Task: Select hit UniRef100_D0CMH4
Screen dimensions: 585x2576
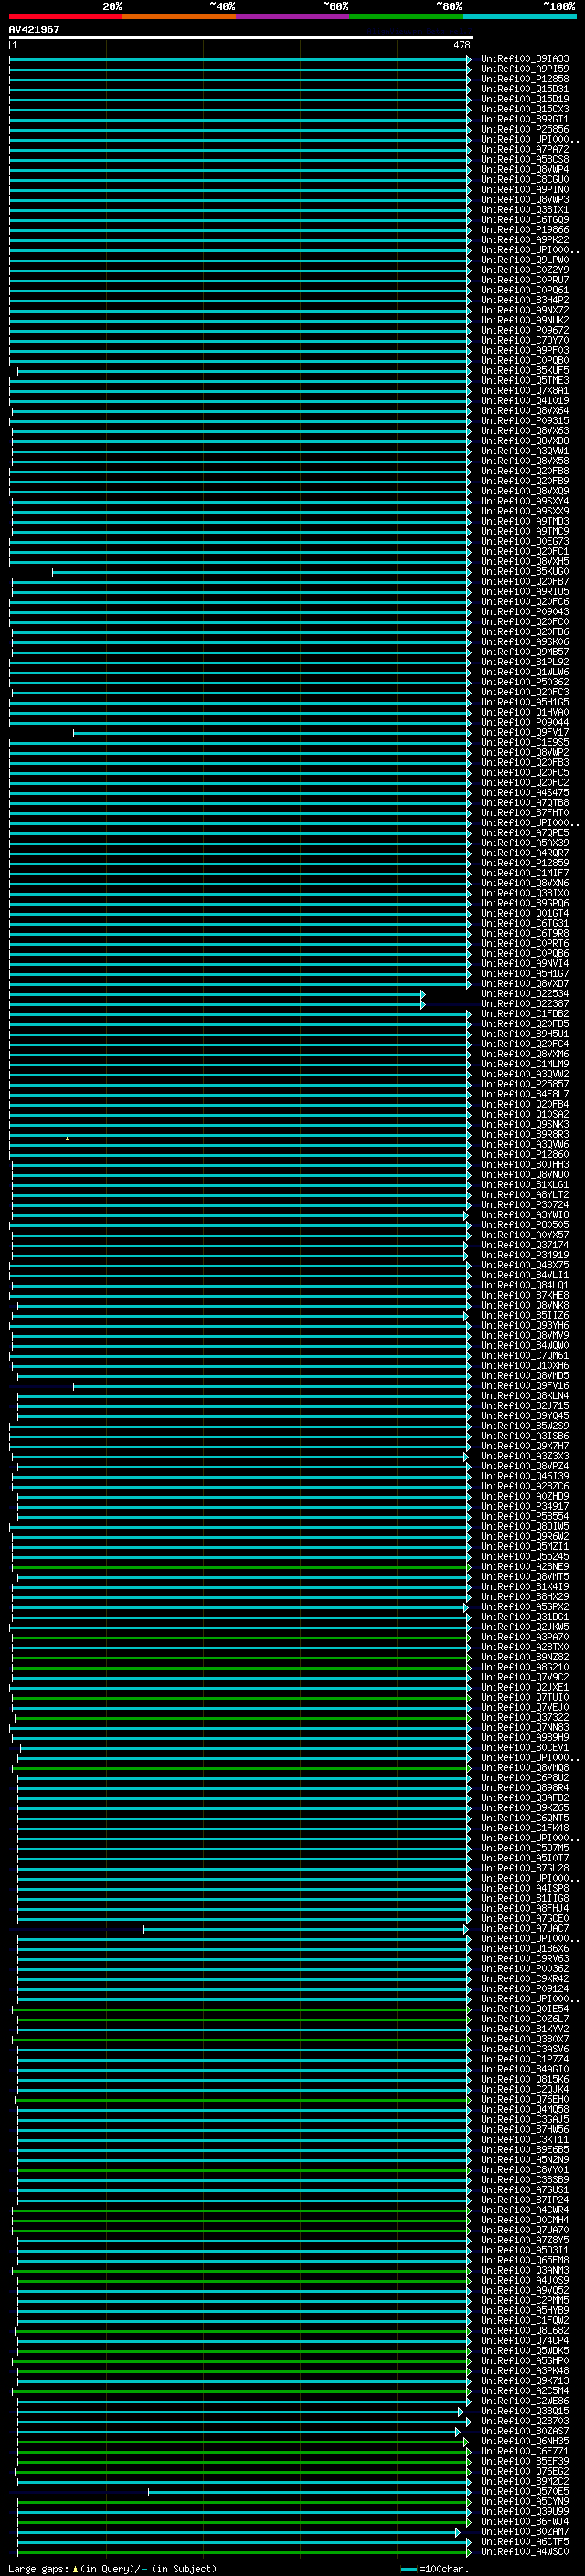Action: (x=525, y=2221)
